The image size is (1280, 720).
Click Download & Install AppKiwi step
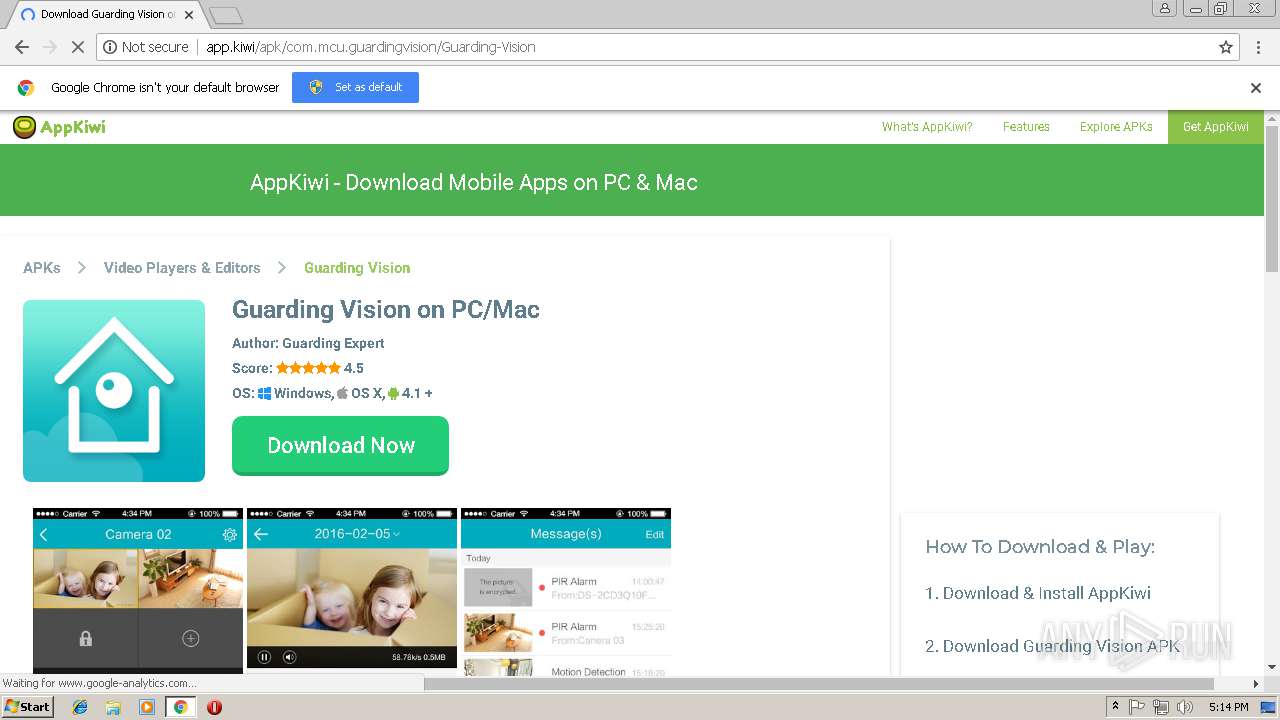(1038, 593)
